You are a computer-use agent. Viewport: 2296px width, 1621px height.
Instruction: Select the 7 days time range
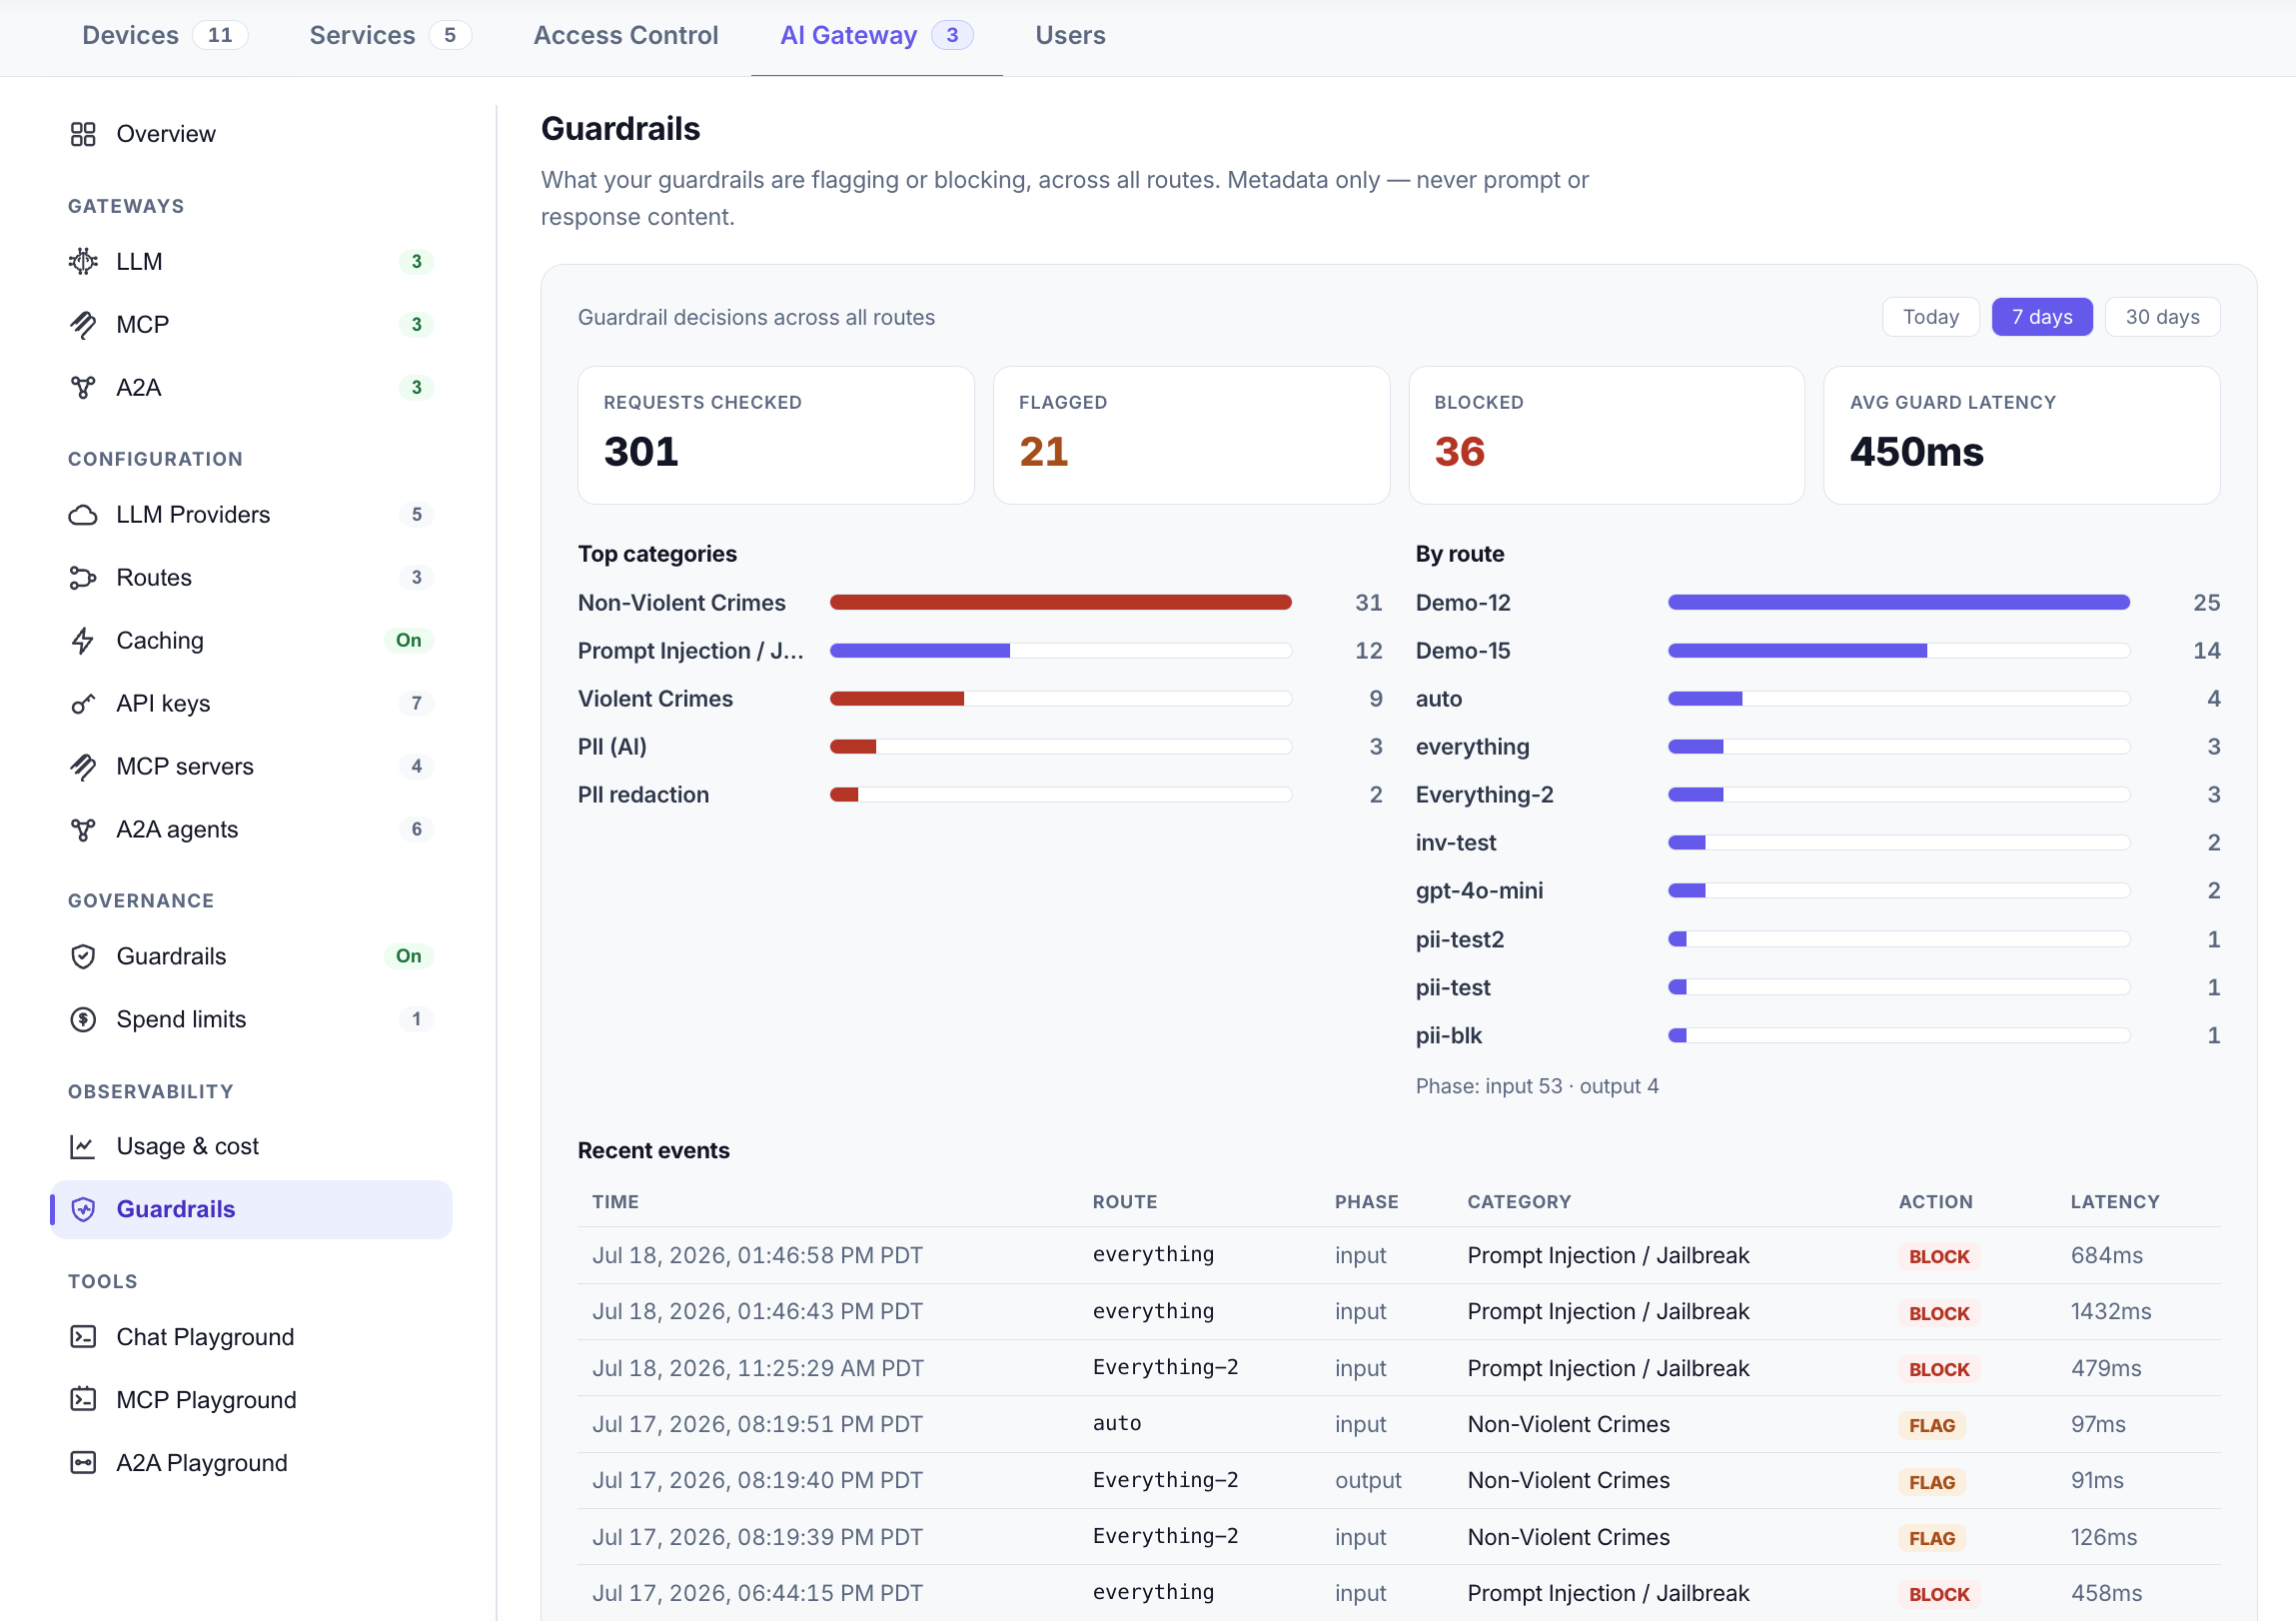2041,317
